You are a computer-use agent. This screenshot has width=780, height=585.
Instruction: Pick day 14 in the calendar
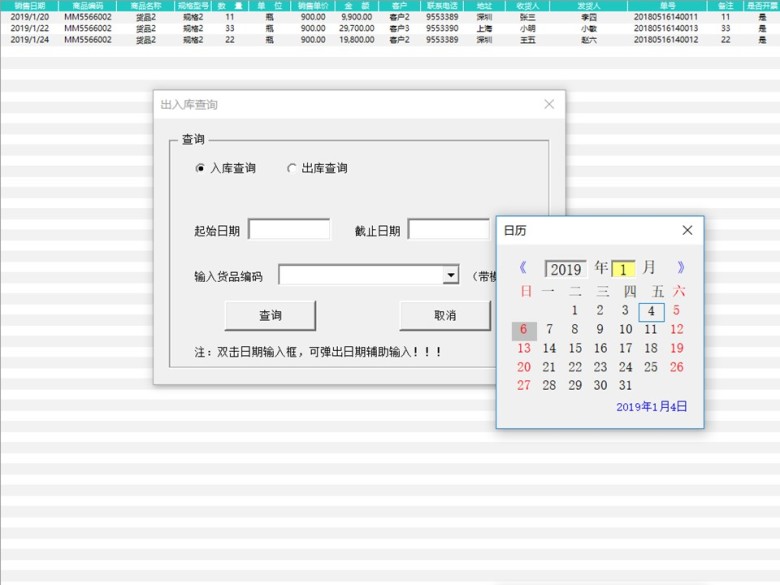tap(549, 348)
